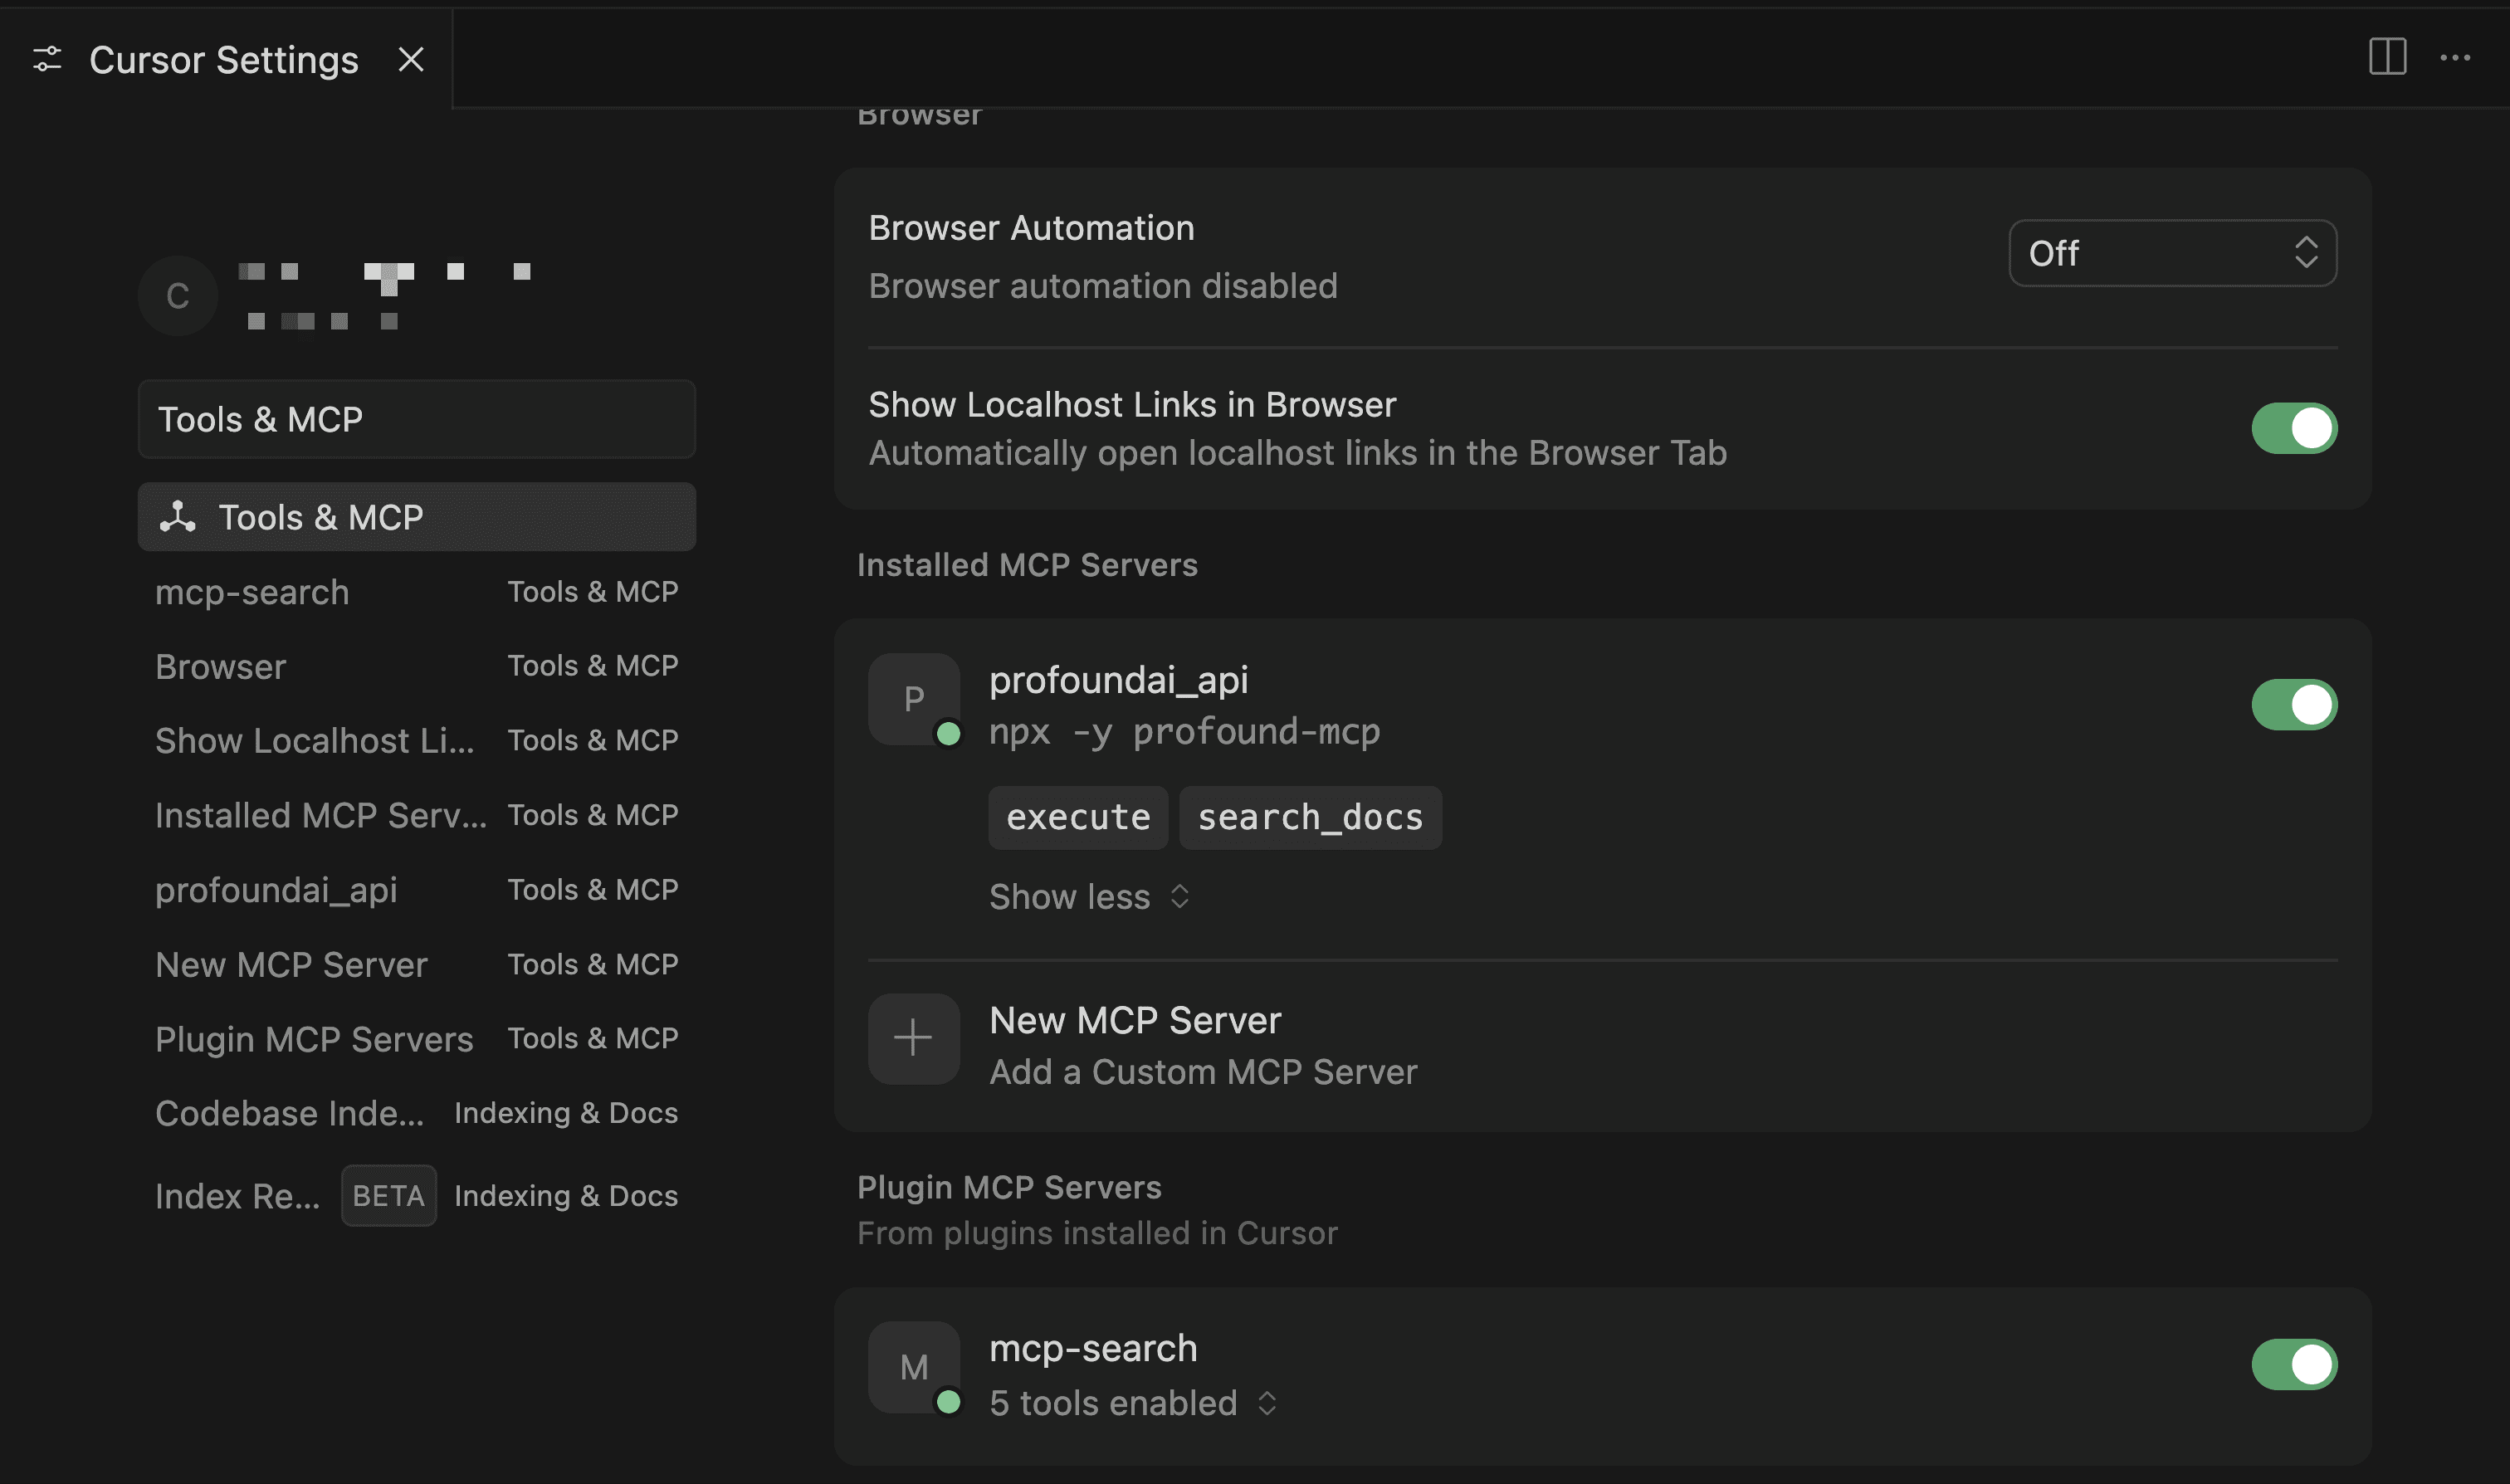Open the mcp-search search result

[x=417, y=591]
